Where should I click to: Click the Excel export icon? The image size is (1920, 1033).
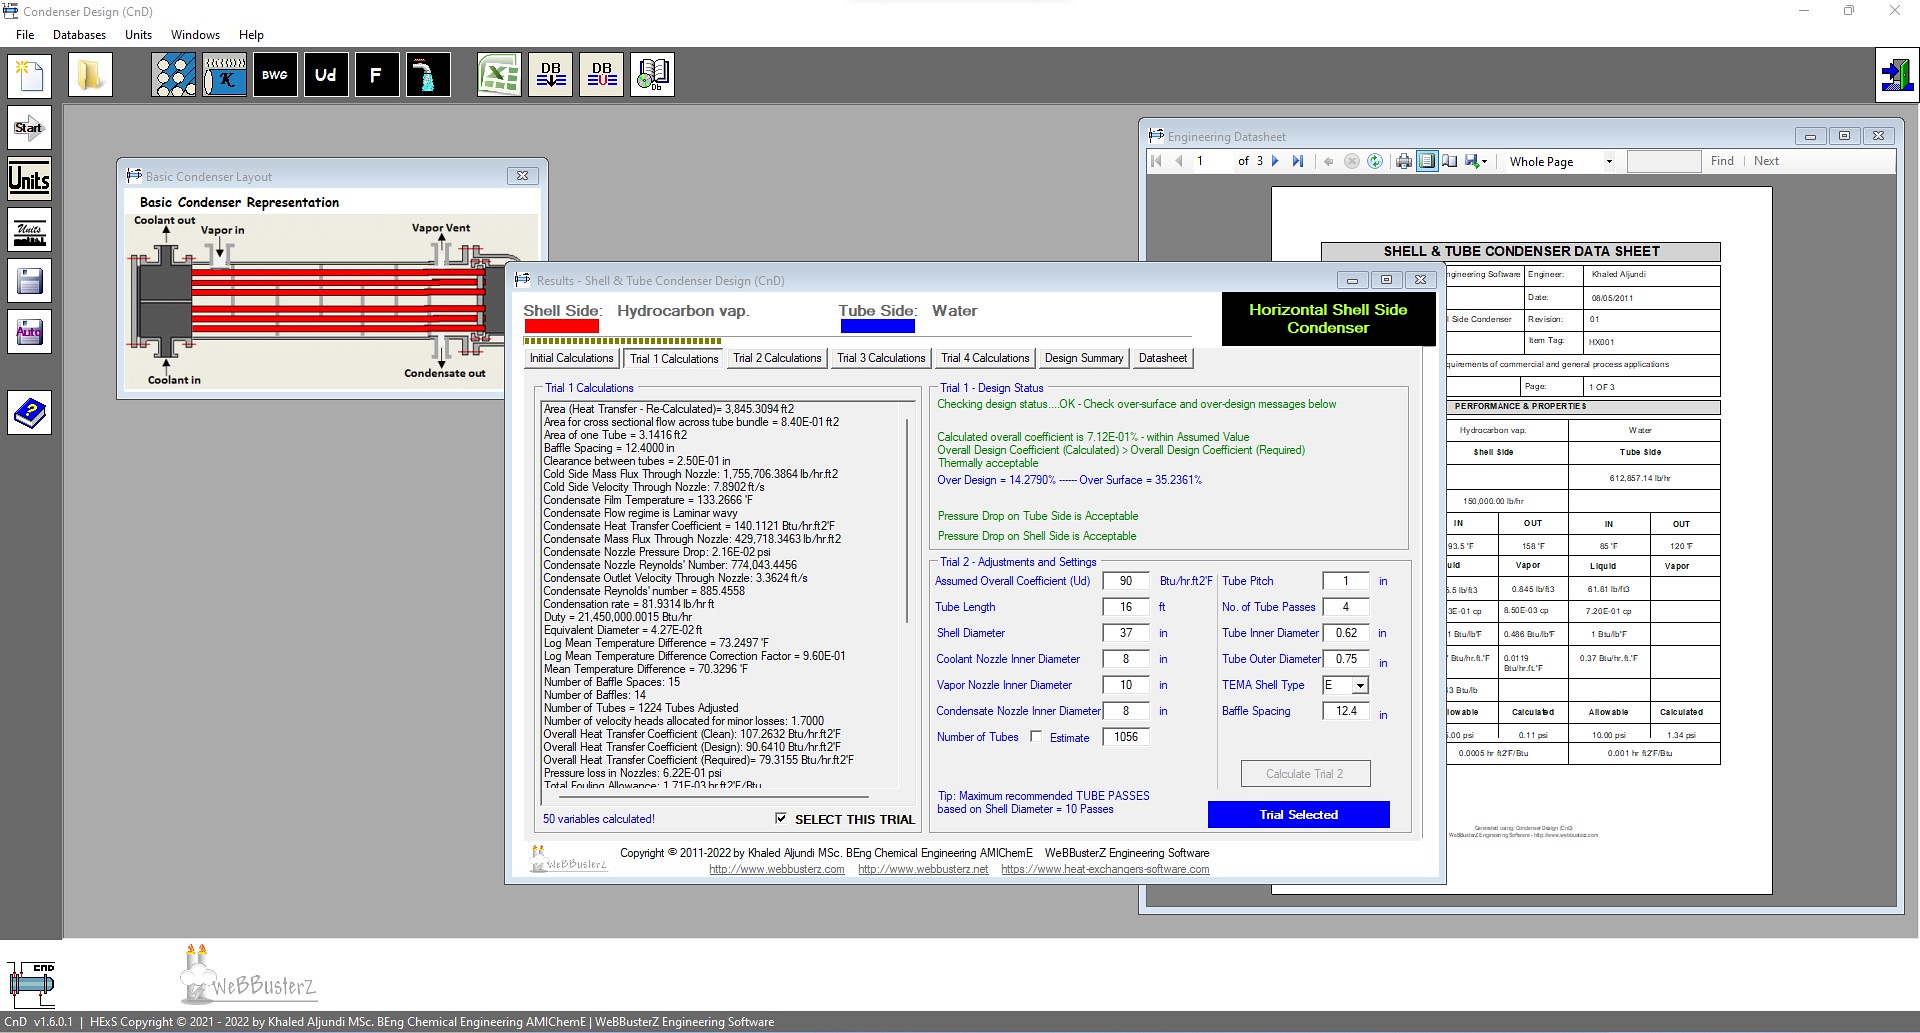[499, 75]
